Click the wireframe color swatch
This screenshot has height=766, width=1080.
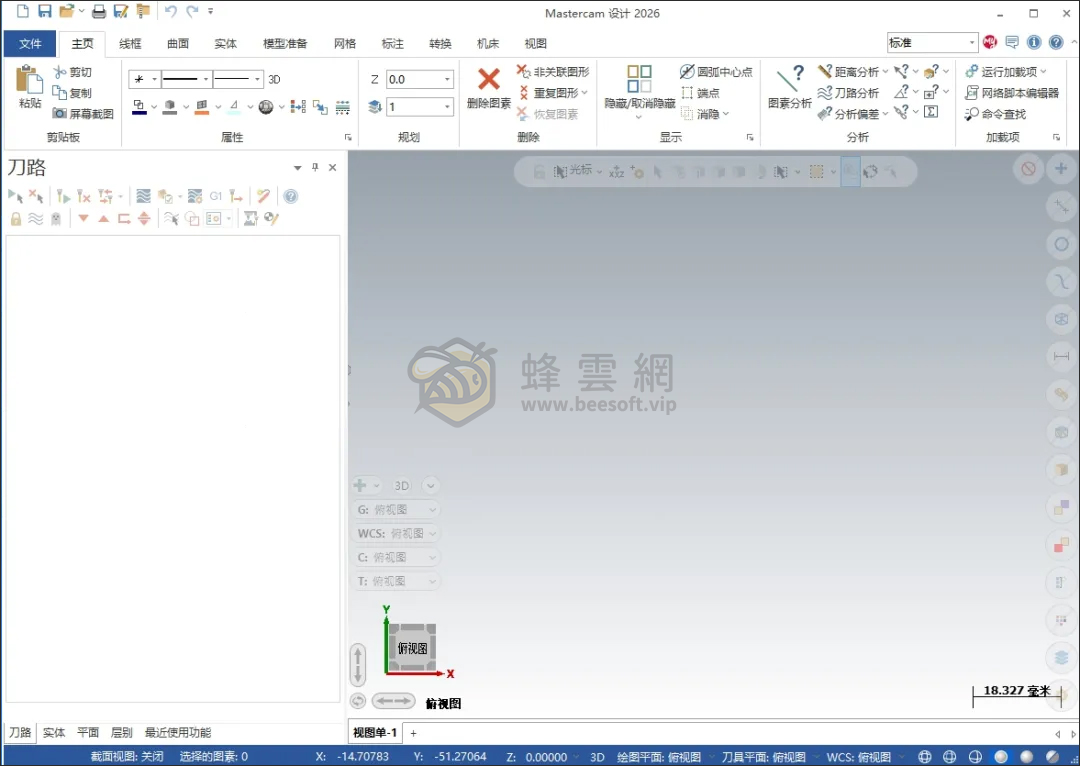(139, 107)
